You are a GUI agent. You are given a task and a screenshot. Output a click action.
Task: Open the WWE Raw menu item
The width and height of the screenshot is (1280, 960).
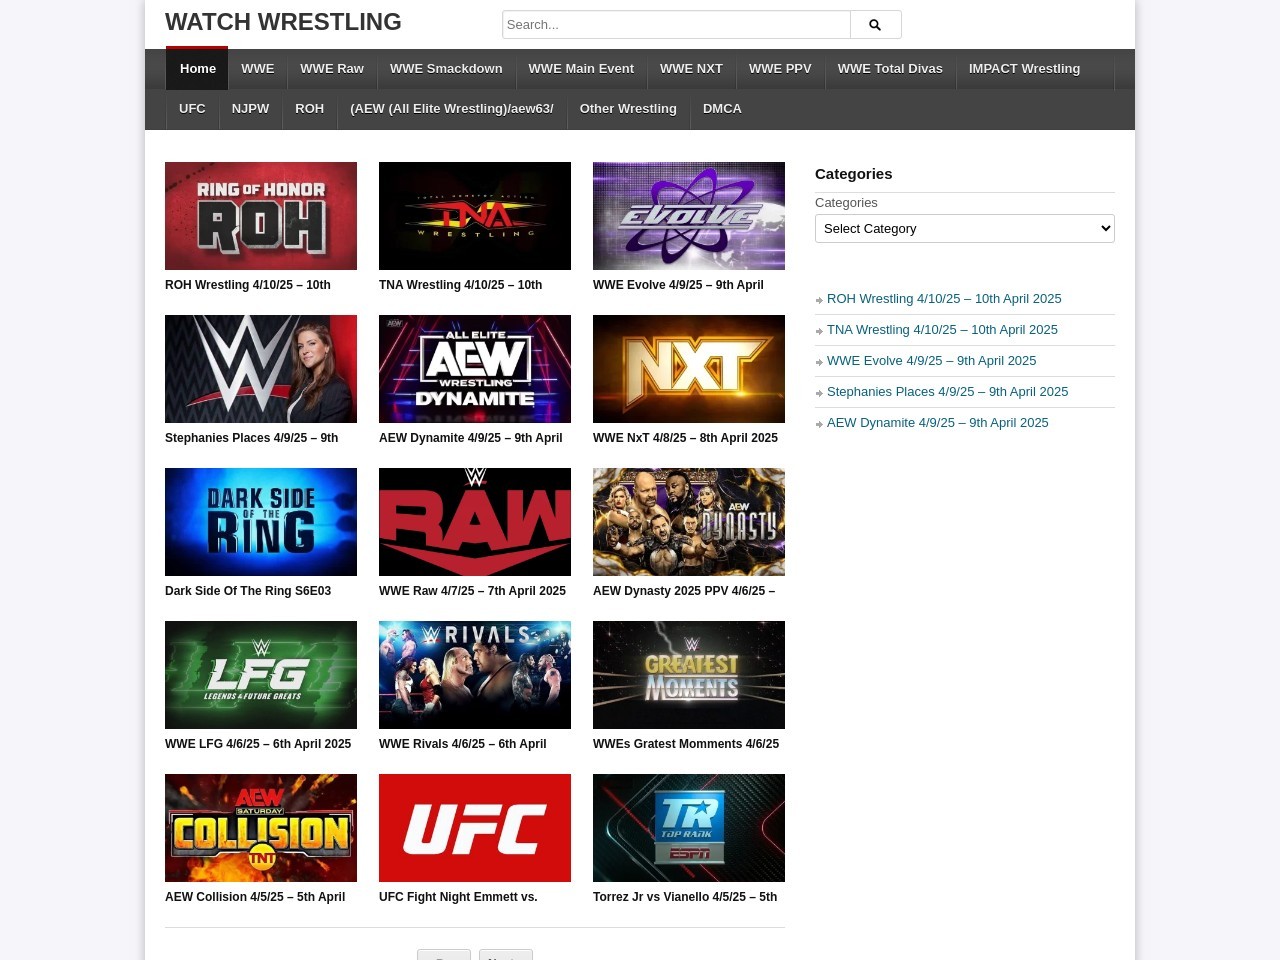tap(332, 69)
